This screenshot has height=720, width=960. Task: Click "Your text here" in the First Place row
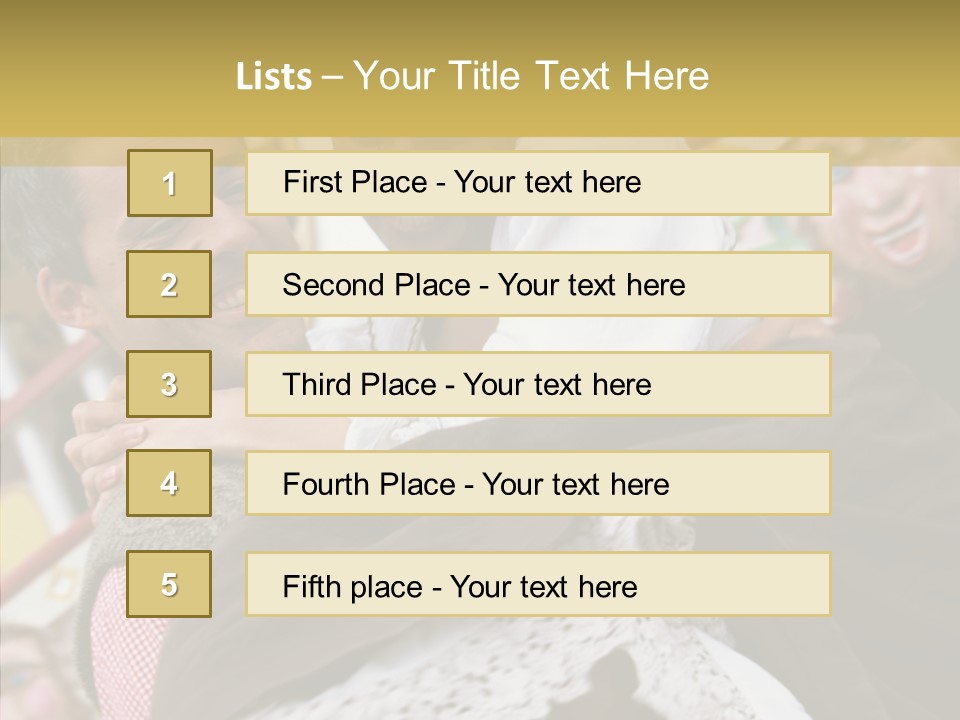pyautogui.click(x=547, y=183)
